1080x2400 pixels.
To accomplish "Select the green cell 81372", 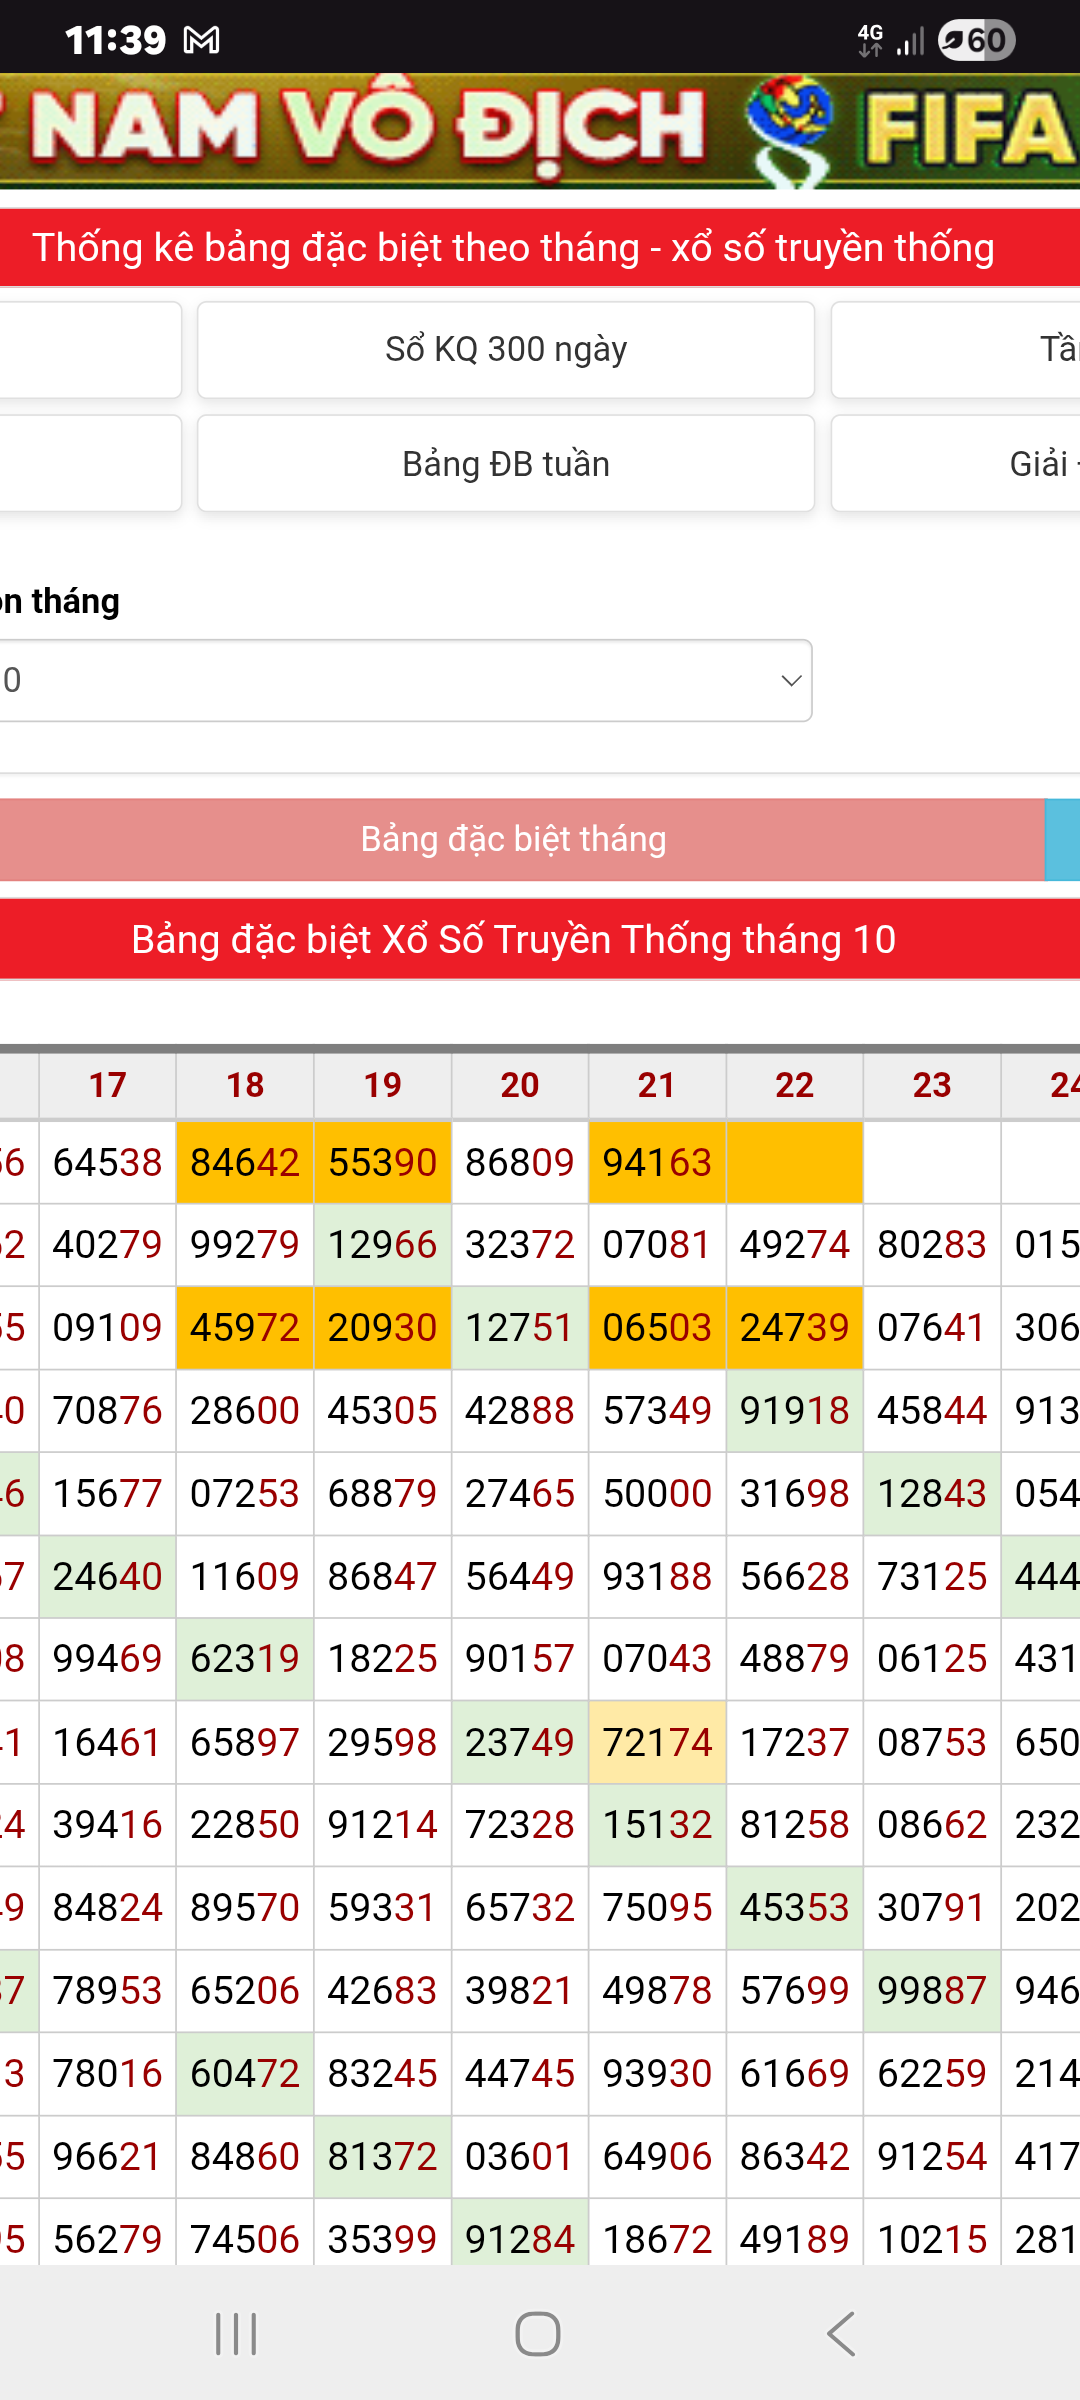I will tap(383, 2157).
